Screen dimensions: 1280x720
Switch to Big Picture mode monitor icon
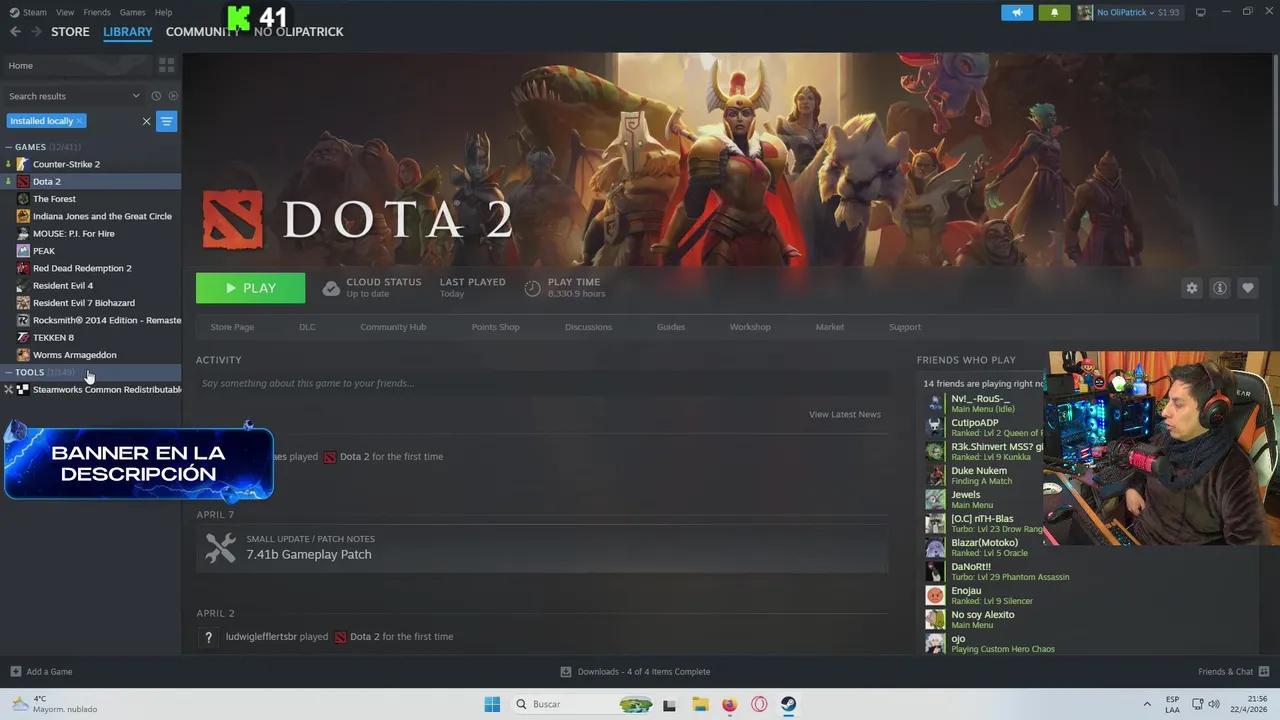[x=1201, y=12]
